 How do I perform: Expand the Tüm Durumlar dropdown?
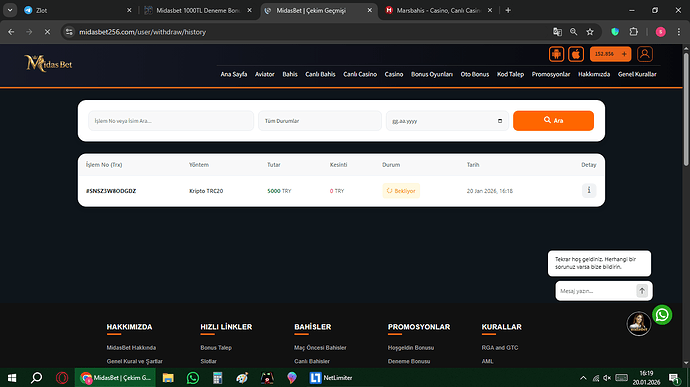click(x=319, y=121)
